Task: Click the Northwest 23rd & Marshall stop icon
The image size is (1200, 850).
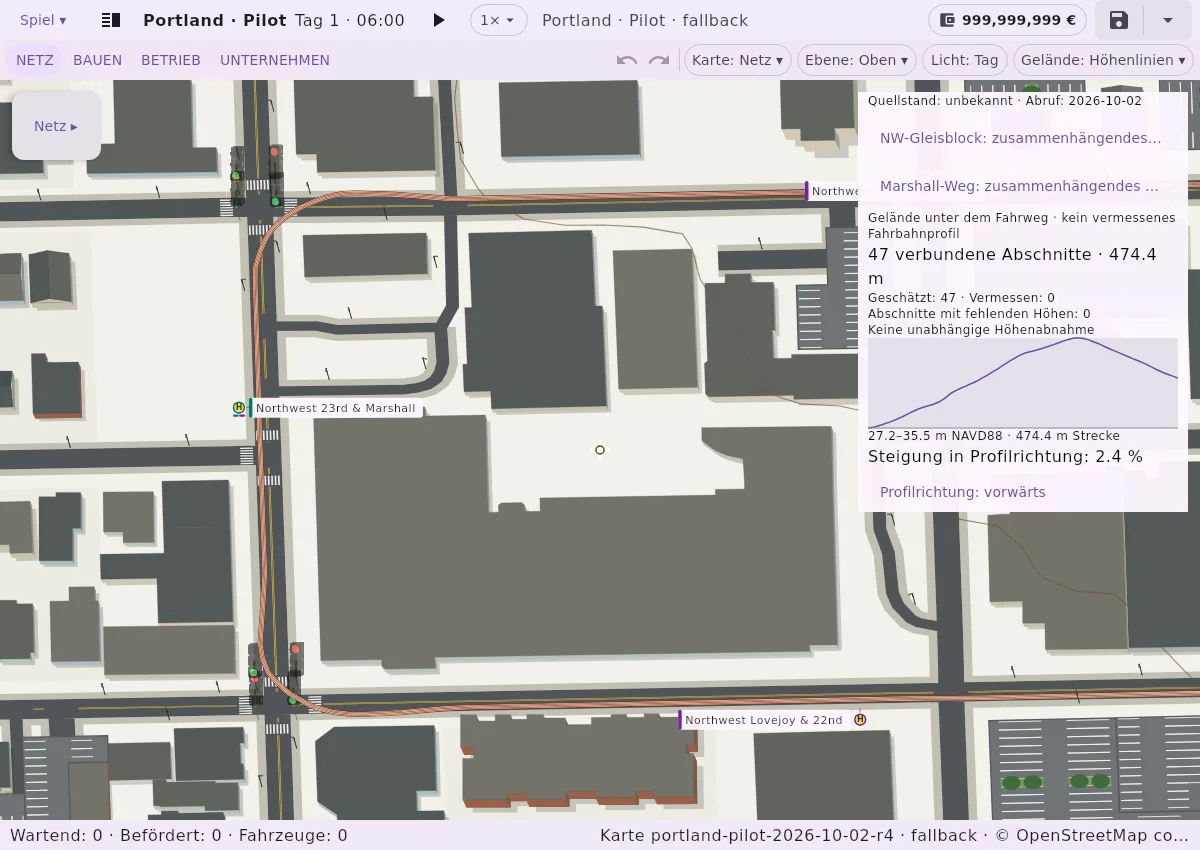Action: (239, 408)
